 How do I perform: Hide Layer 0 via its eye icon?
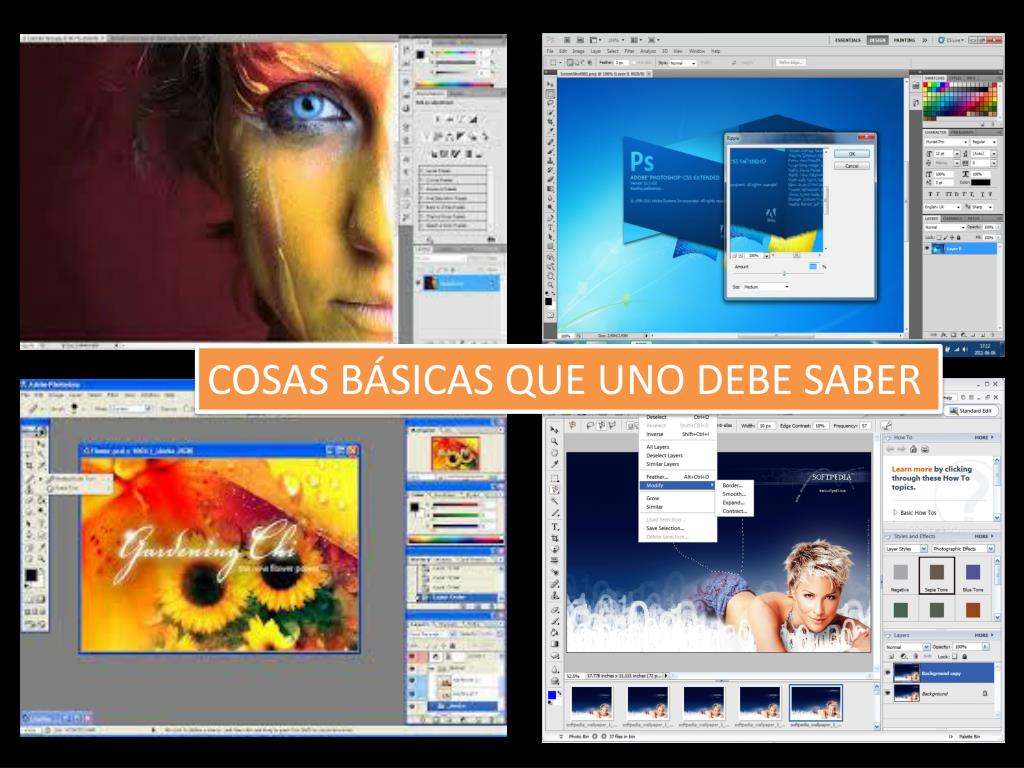928,249
